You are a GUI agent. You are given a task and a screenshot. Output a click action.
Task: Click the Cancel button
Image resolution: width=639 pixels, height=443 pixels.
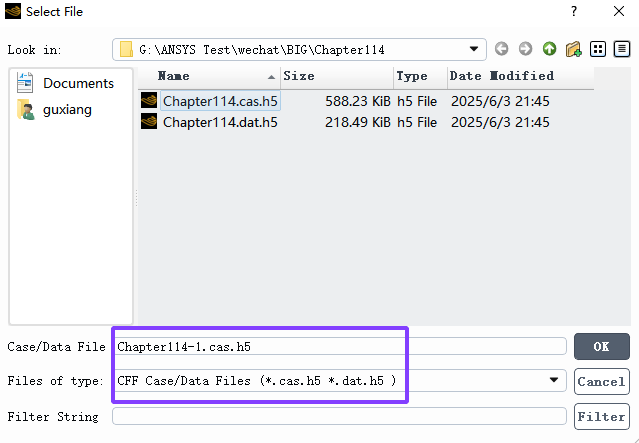(x=602, y=381)
